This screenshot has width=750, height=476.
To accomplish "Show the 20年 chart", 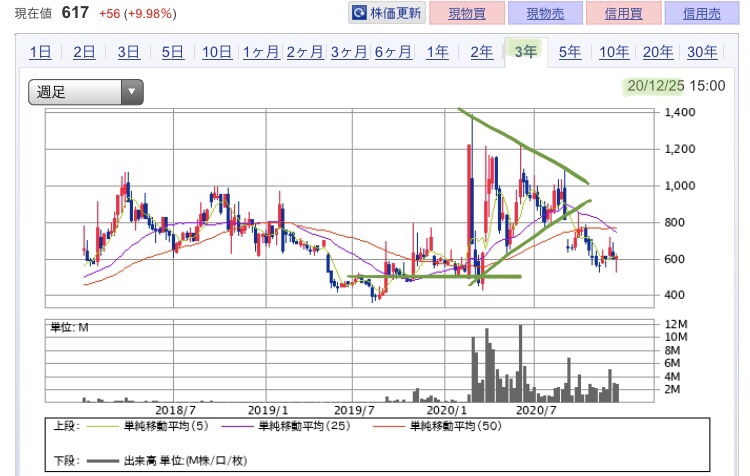I will [658, 52].
